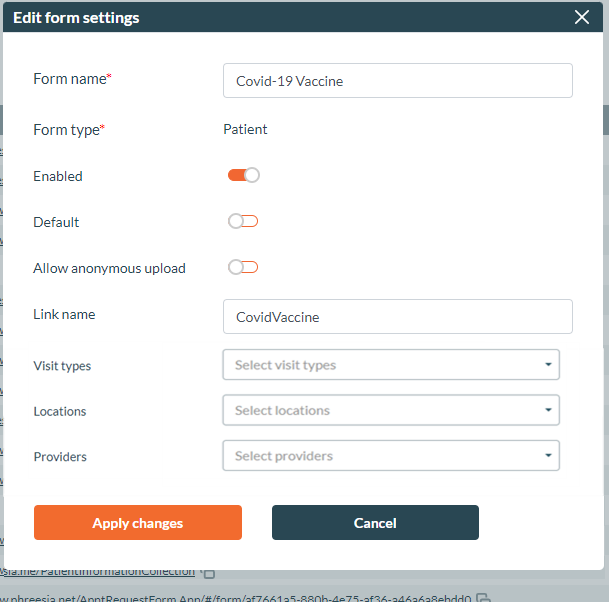Turn off the Enabled toggle
Image resolution: width=609 pixels, height=602 pixels.
tap(244, 175)
